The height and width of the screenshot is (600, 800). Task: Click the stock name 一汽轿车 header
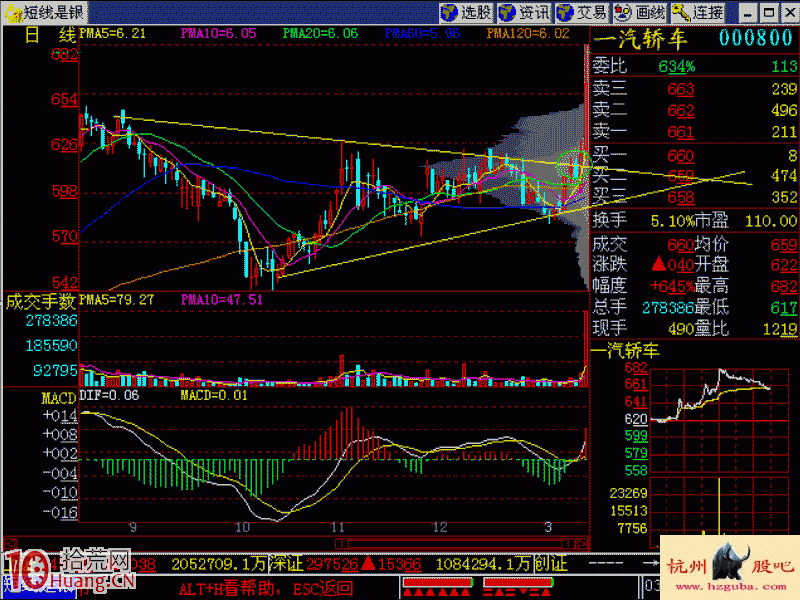pyautogui.click(x=640, y=40)
